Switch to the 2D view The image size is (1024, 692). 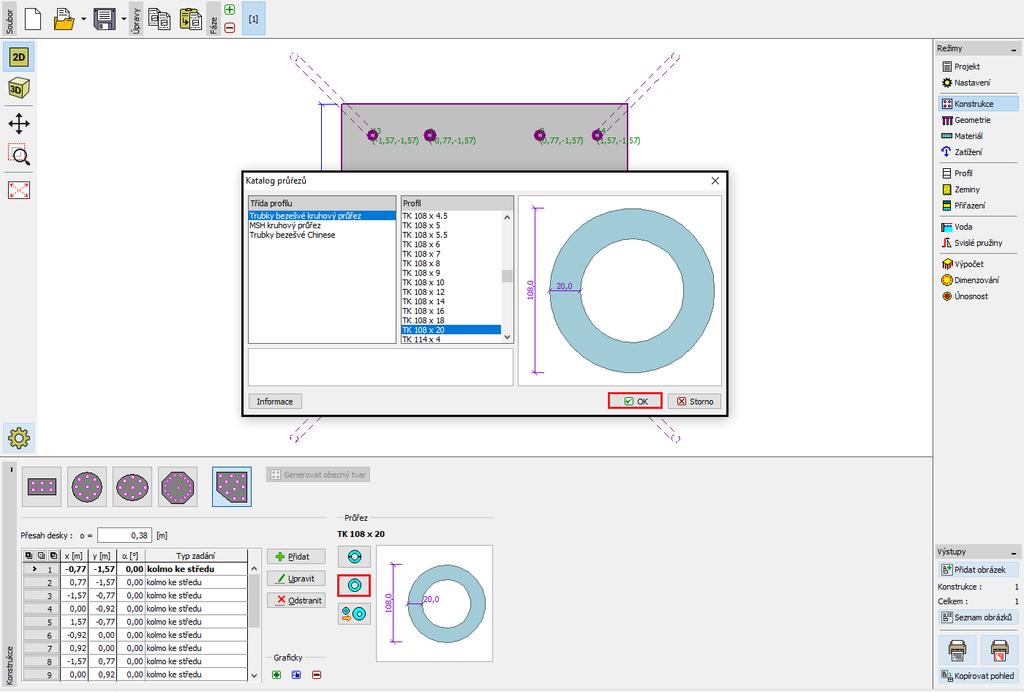(19, 57)
